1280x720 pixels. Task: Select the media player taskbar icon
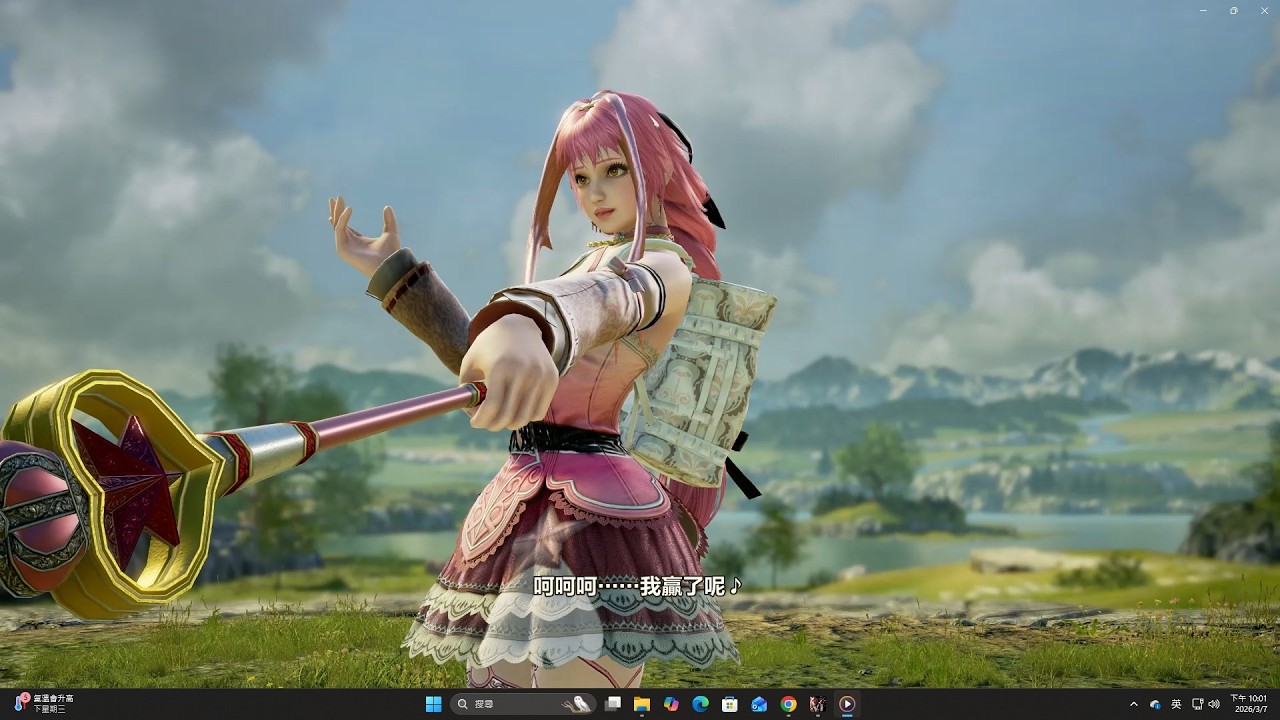click(x=847, y=704)
